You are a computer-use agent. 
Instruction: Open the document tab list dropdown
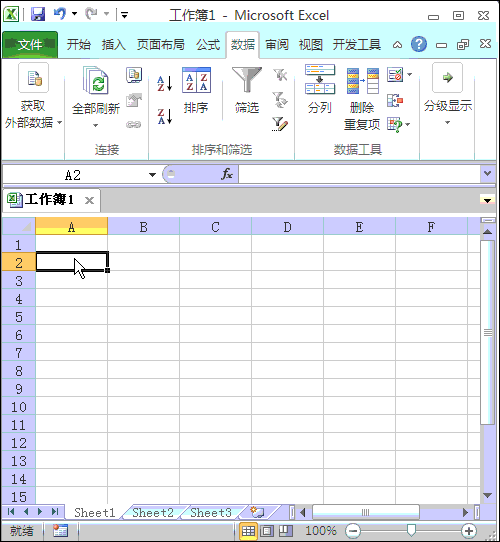[488, 200]
